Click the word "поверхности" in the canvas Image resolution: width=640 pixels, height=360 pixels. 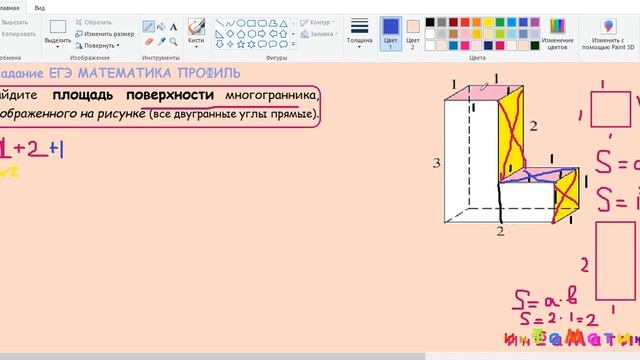click(x=170, y=95)
